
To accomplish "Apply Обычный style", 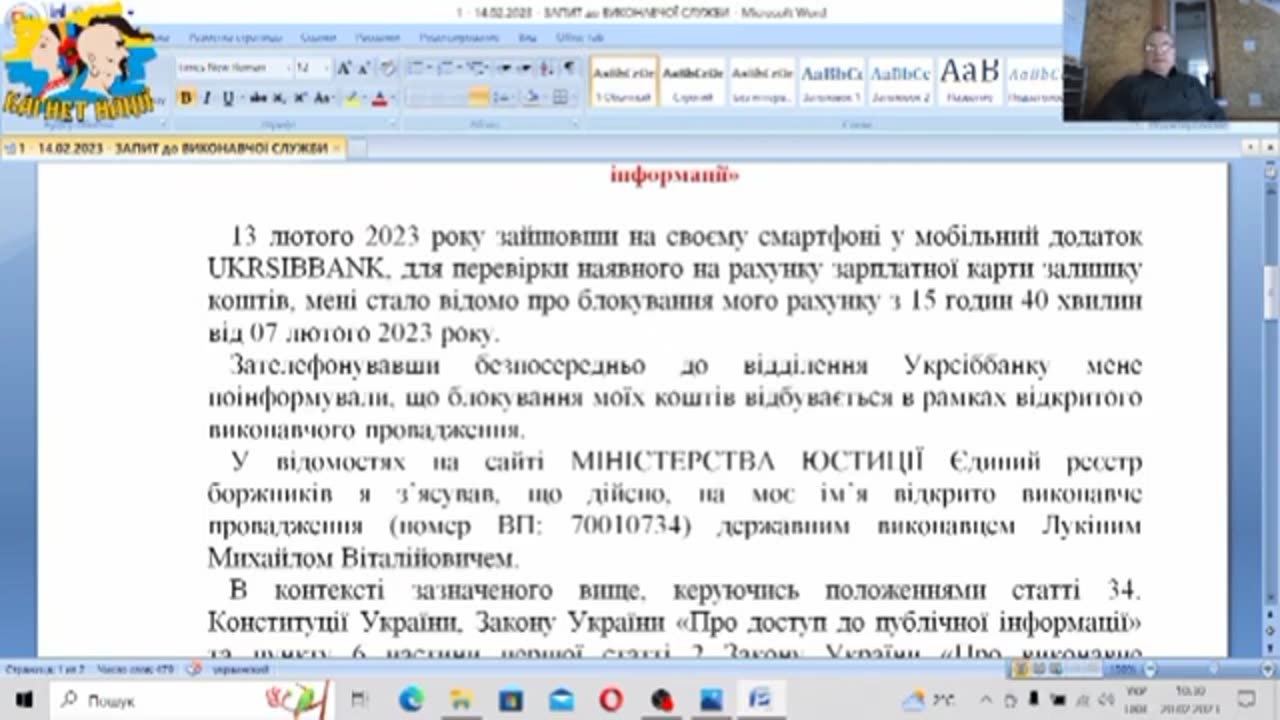I will coord(624,80).
